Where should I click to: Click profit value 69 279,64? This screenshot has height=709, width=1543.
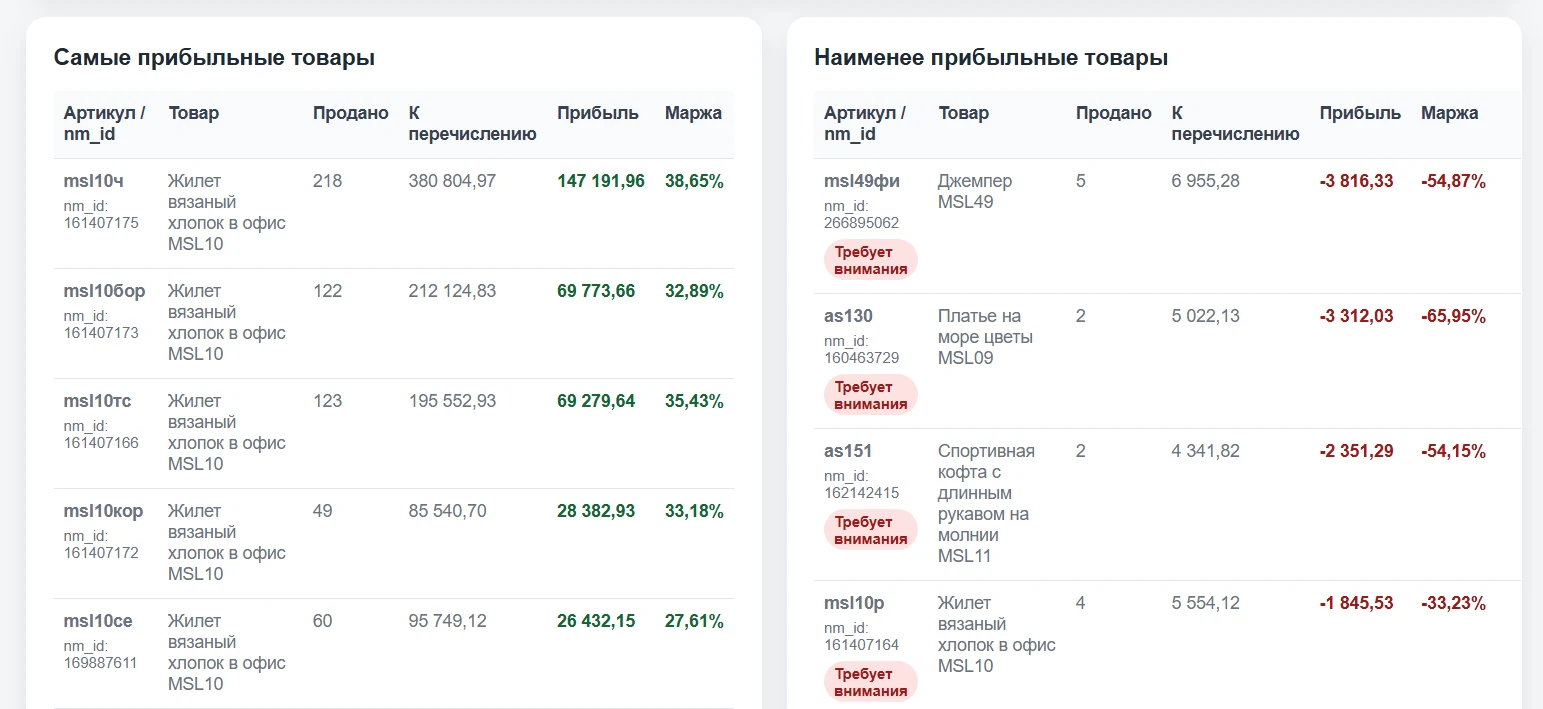[596, 401]
